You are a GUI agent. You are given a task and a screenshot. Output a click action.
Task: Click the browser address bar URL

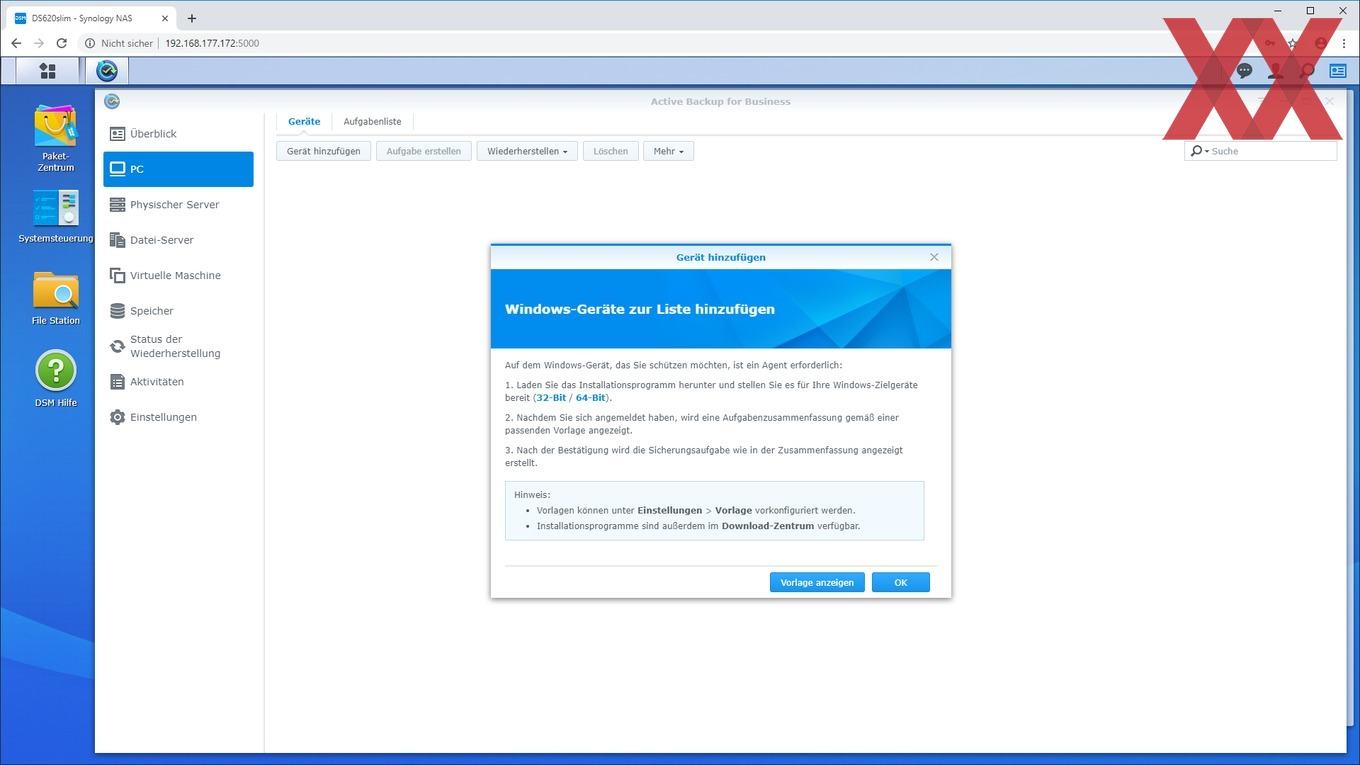tap(212, 43)
